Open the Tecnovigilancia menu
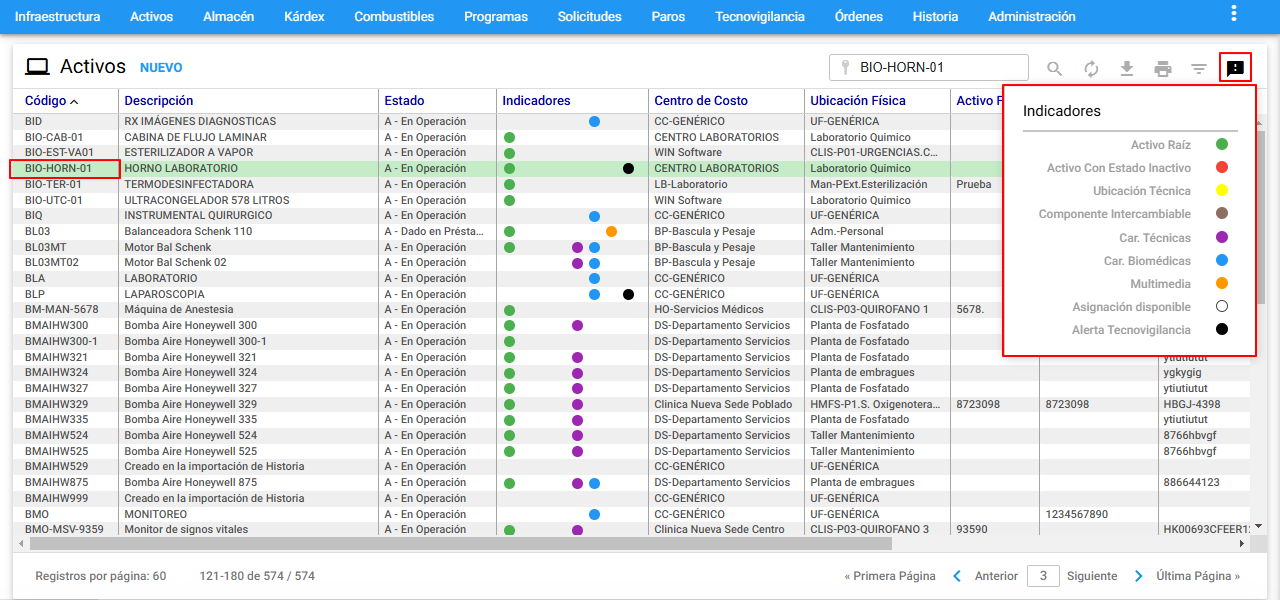Viewport: 1280px width, 600px height. pyautogui.click(x=759, y=17)
